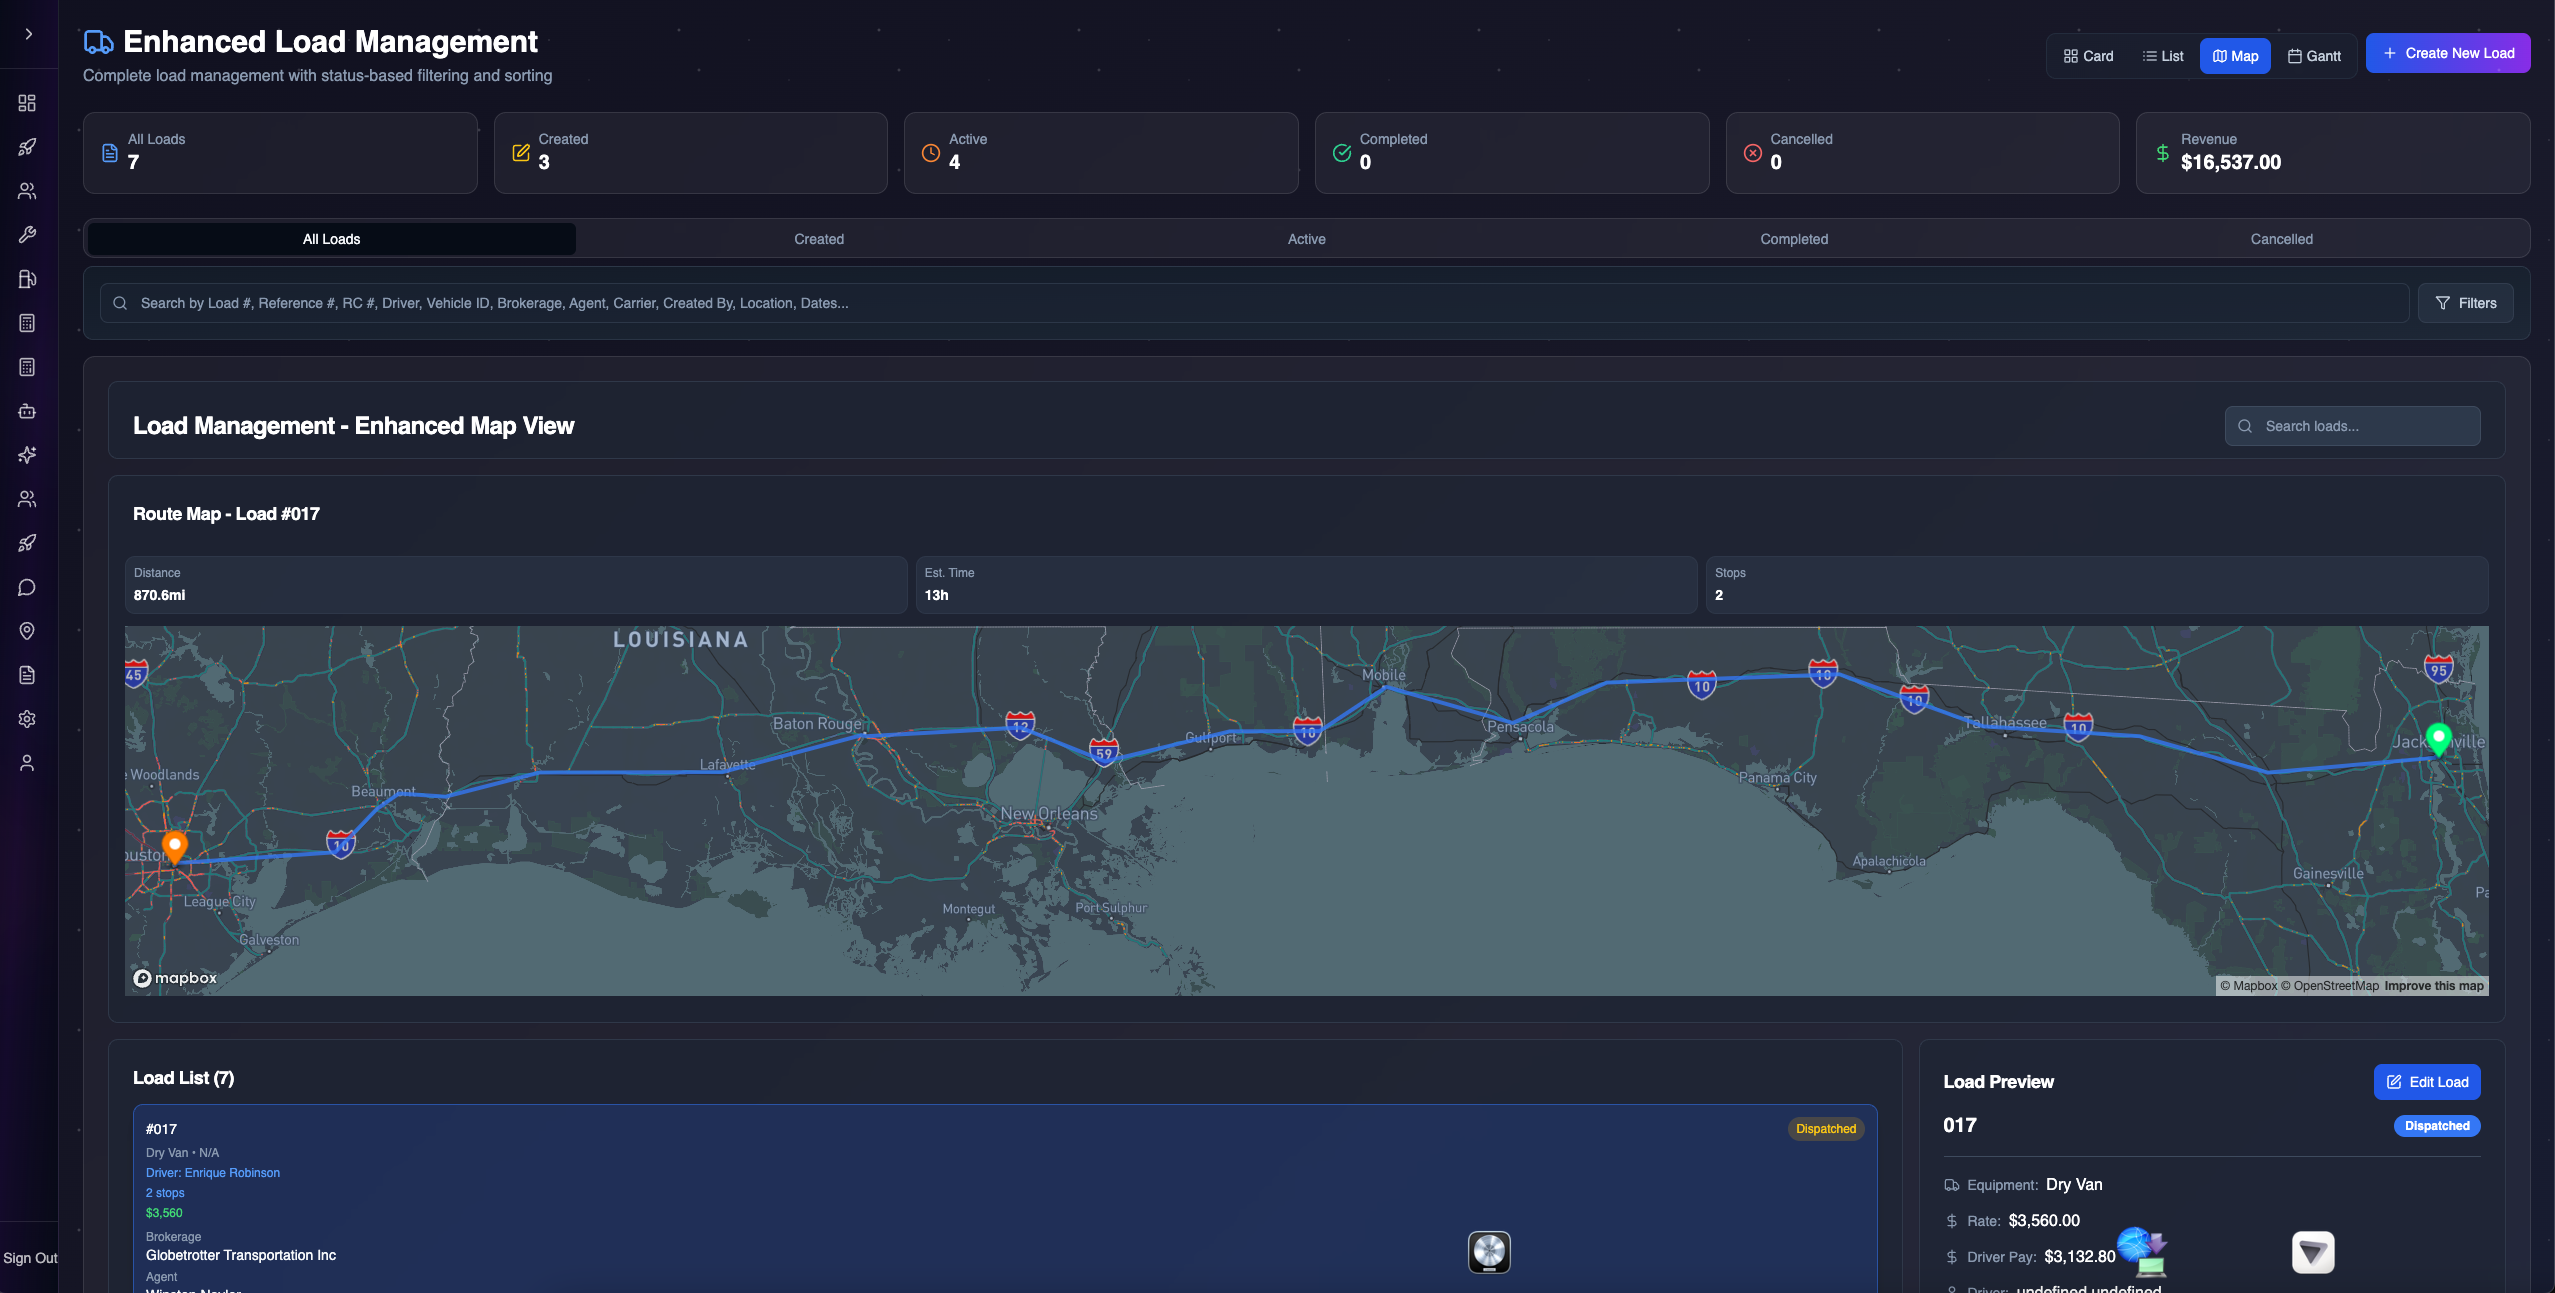This screenshot has height=1293, width=2555.
Task: Click the robot bot icon in the sidebar
Action: (x=27, y=411)
